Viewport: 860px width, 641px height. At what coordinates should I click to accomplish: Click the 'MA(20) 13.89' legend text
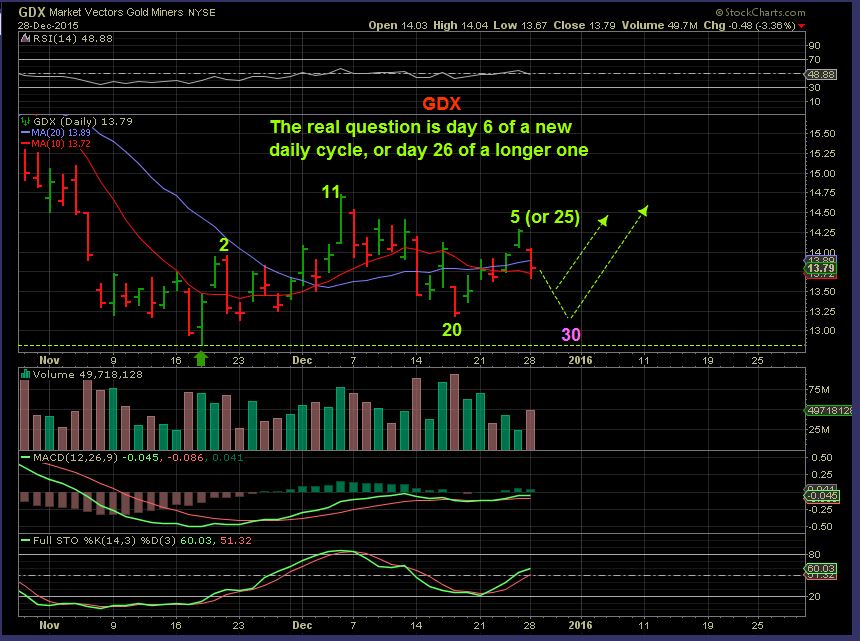pyautogui.click(x=61, y=133)
